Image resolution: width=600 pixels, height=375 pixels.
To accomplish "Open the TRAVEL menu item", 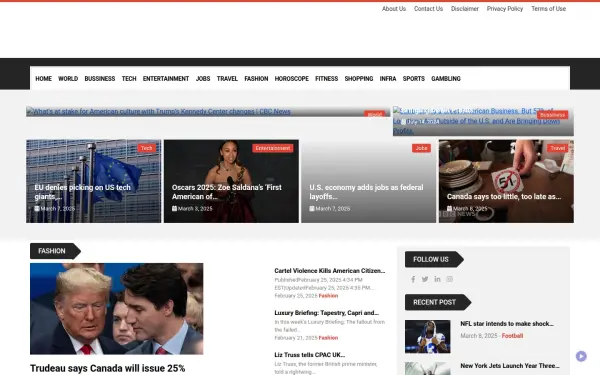I will (227, 78).
